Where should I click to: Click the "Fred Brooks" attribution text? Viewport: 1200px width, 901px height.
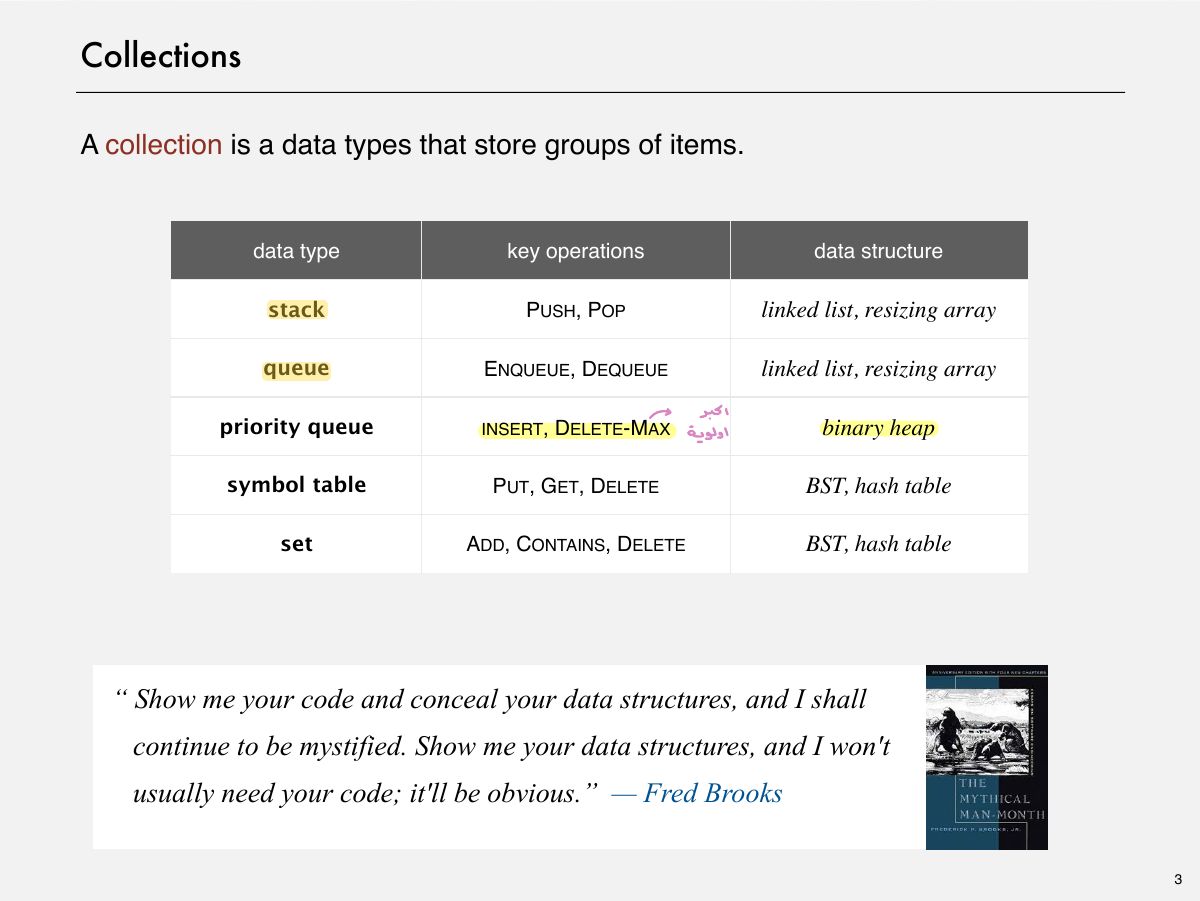[x=712, y=793]
